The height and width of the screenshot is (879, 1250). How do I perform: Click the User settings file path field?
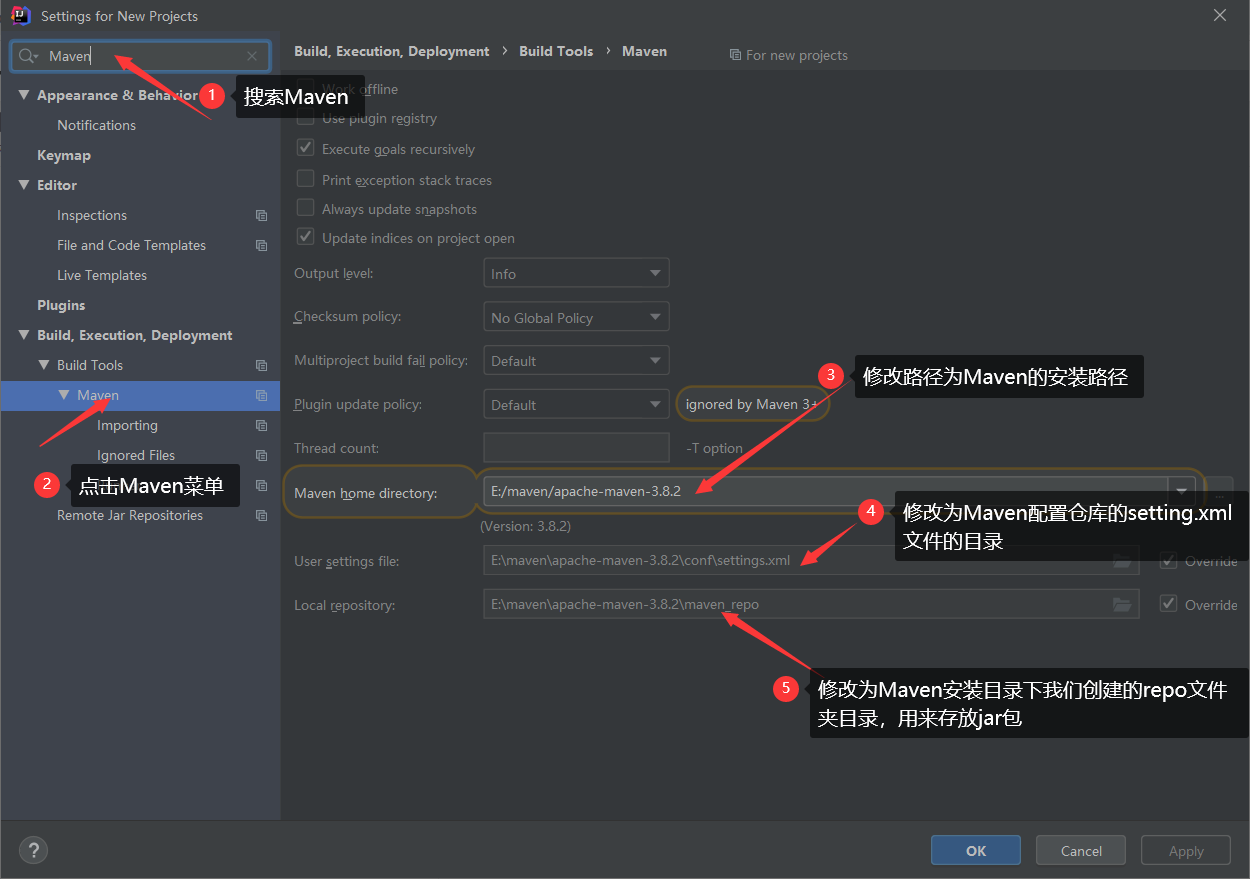tap(811, 560)
